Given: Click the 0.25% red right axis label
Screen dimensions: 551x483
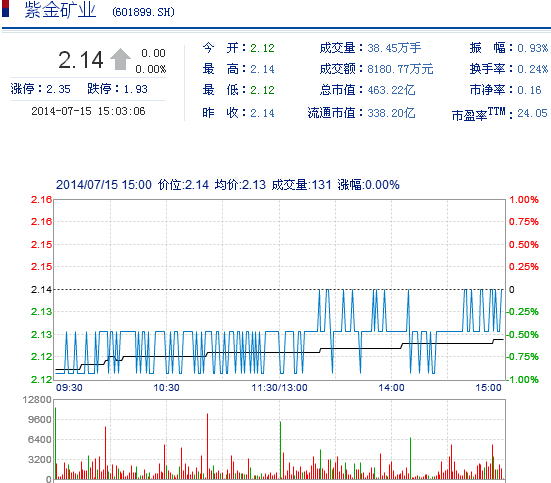Looking at the screenshot, I should (x=524, y=266).
